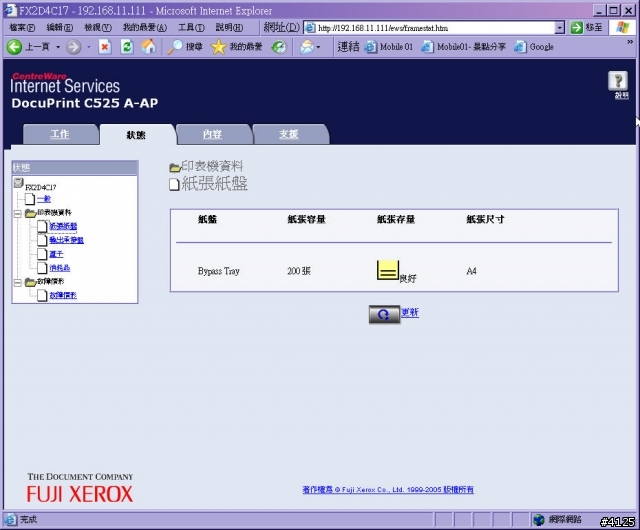The image size is (640, 530).
Task: Click the page icon beside 消耗品 link
Action: (42, 268)
